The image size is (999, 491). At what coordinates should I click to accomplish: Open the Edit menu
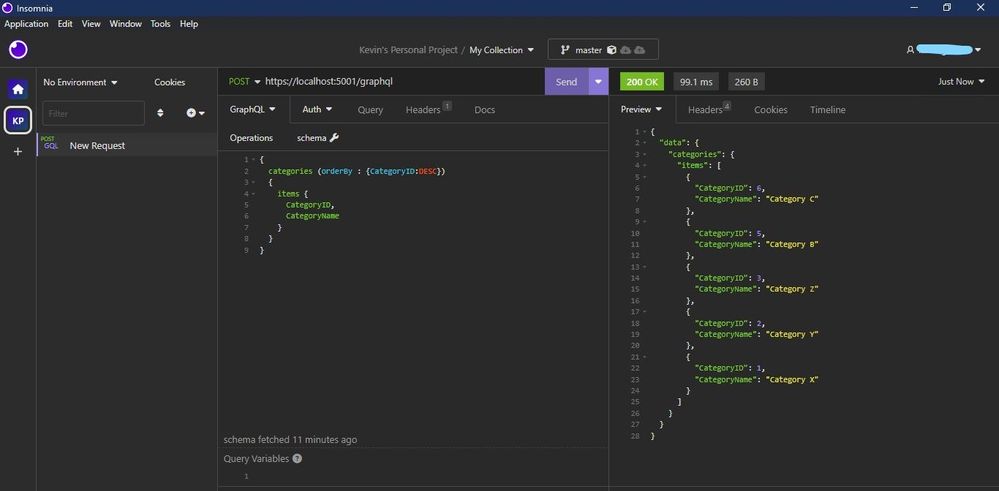pyautogui.click(x=65, y=24)
